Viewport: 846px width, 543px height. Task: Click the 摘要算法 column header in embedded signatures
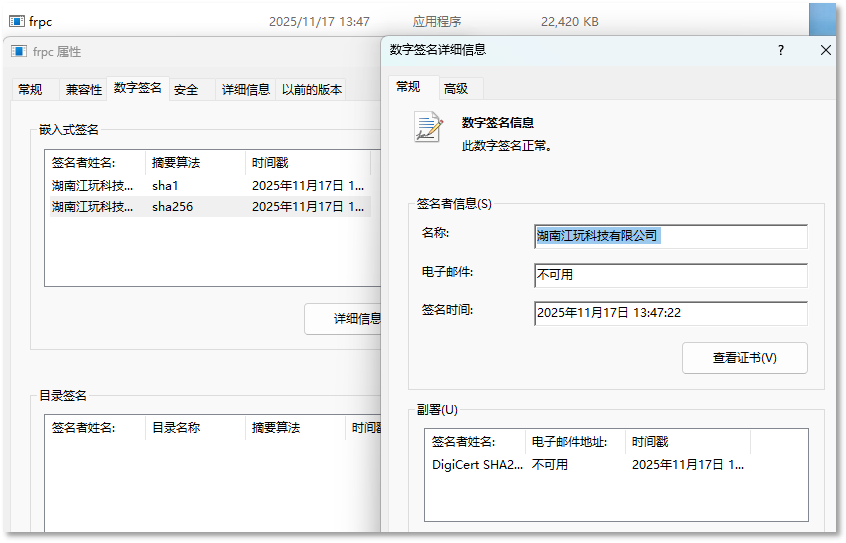point(195,162)
